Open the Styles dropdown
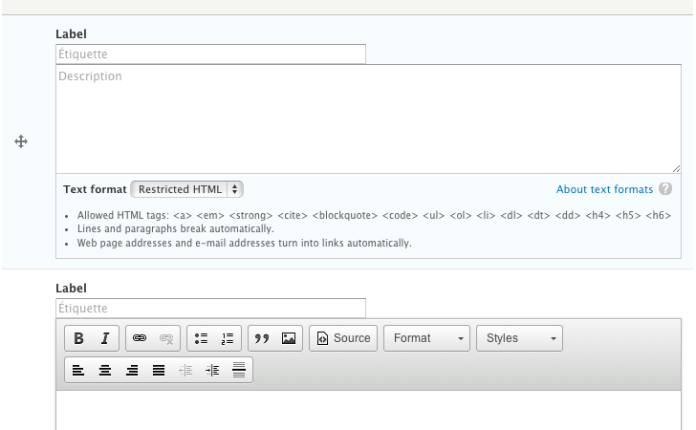 point(520,338)
